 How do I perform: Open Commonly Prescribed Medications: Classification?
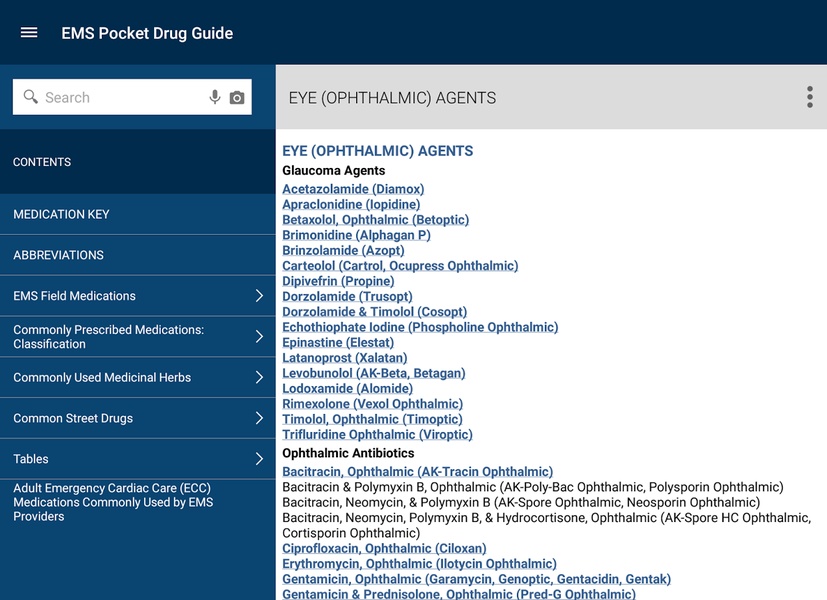pos(138,336)
